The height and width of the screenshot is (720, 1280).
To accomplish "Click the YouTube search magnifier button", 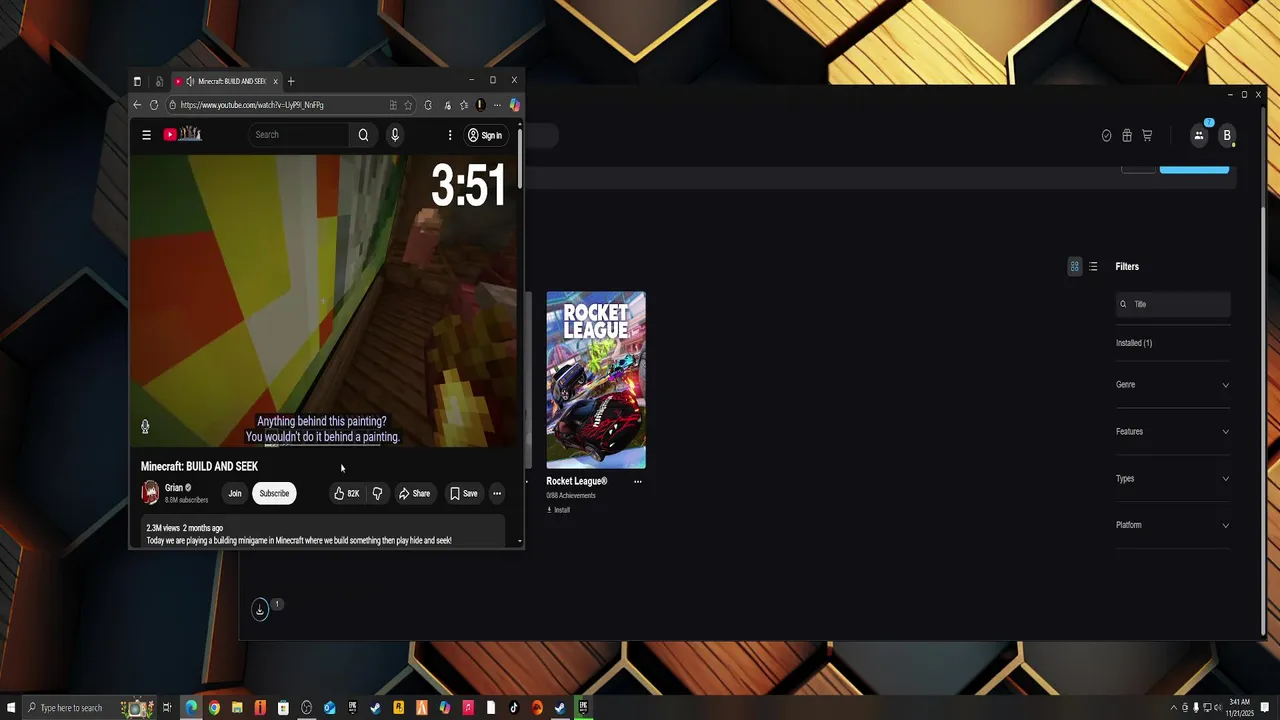I will tap(363, 135).
